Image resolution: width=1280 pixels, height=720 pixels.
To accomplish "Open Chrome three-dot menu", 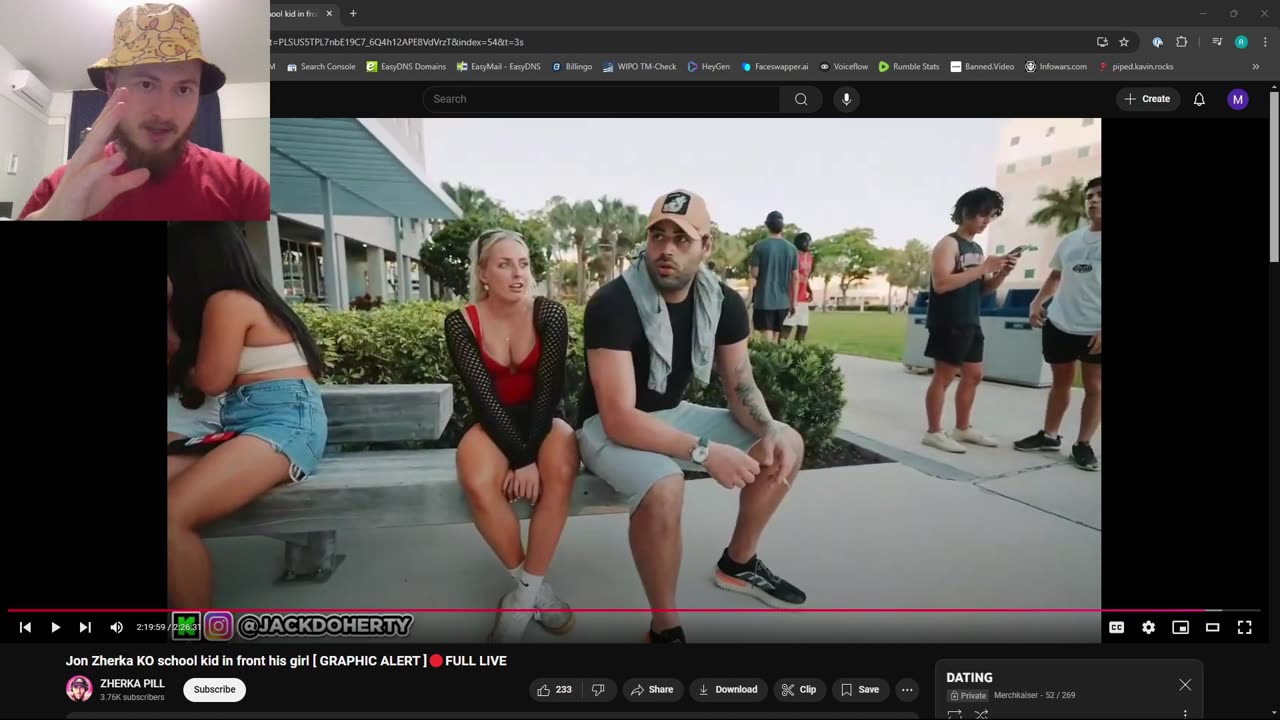I will click(x=1266, y=42).
